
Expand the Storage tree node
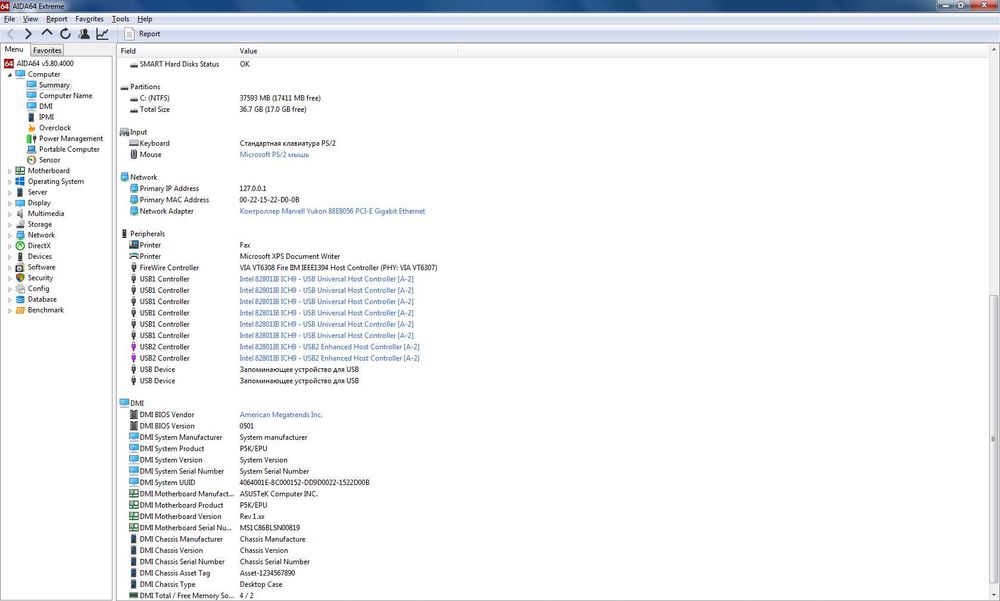click(x=10, y=225)
